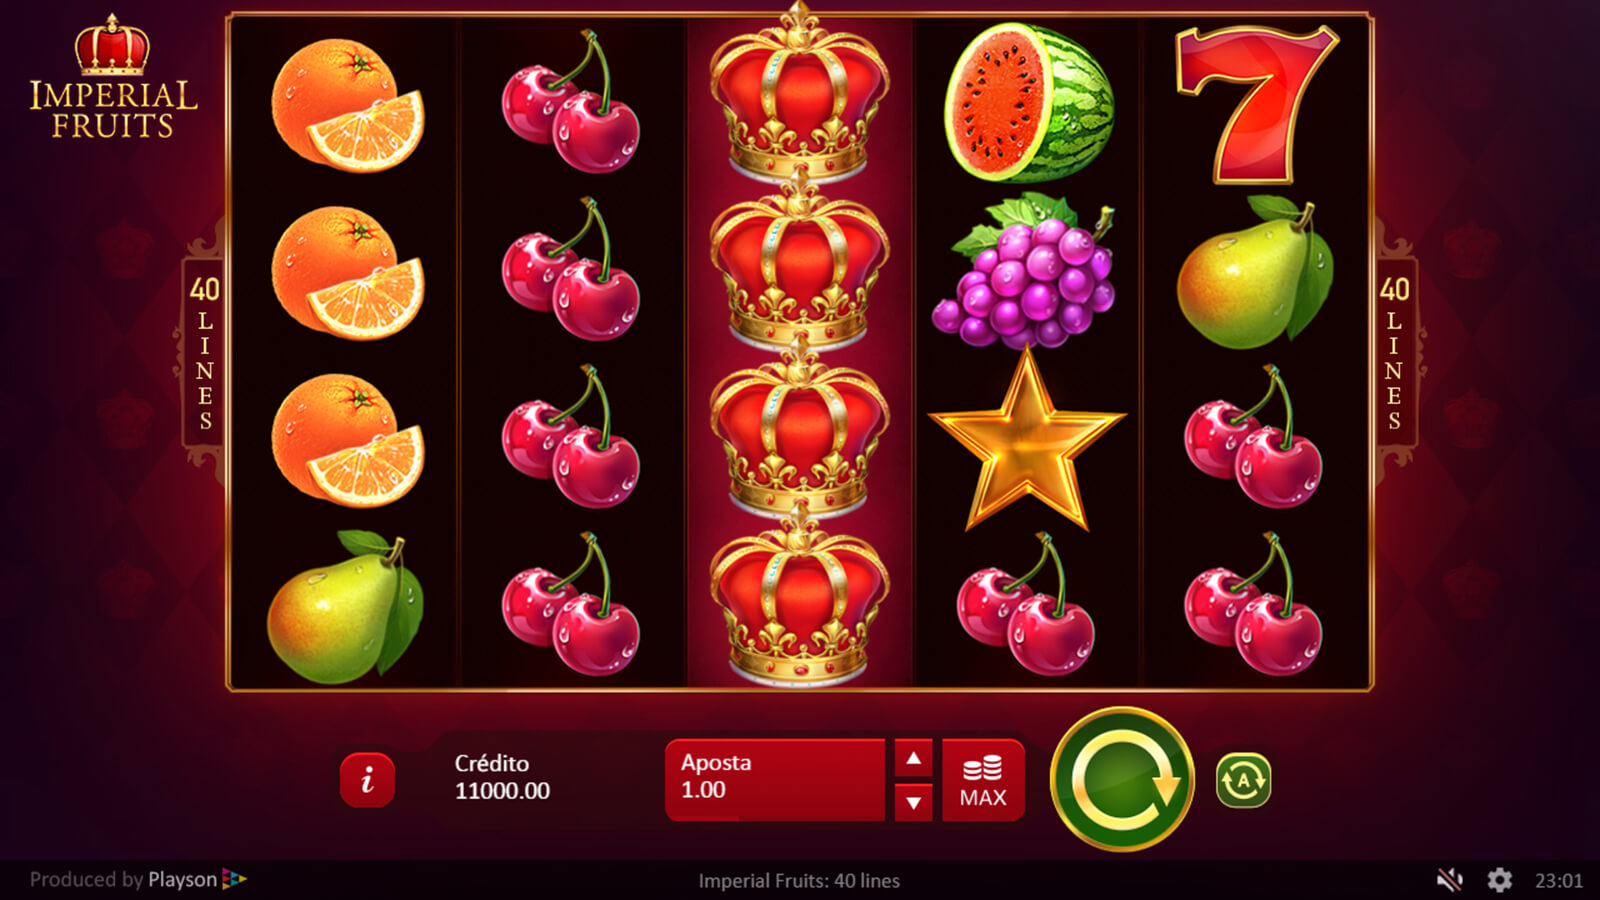Open settings using the gear icon
1600x900 pixels.
[x=1499, y=880]
